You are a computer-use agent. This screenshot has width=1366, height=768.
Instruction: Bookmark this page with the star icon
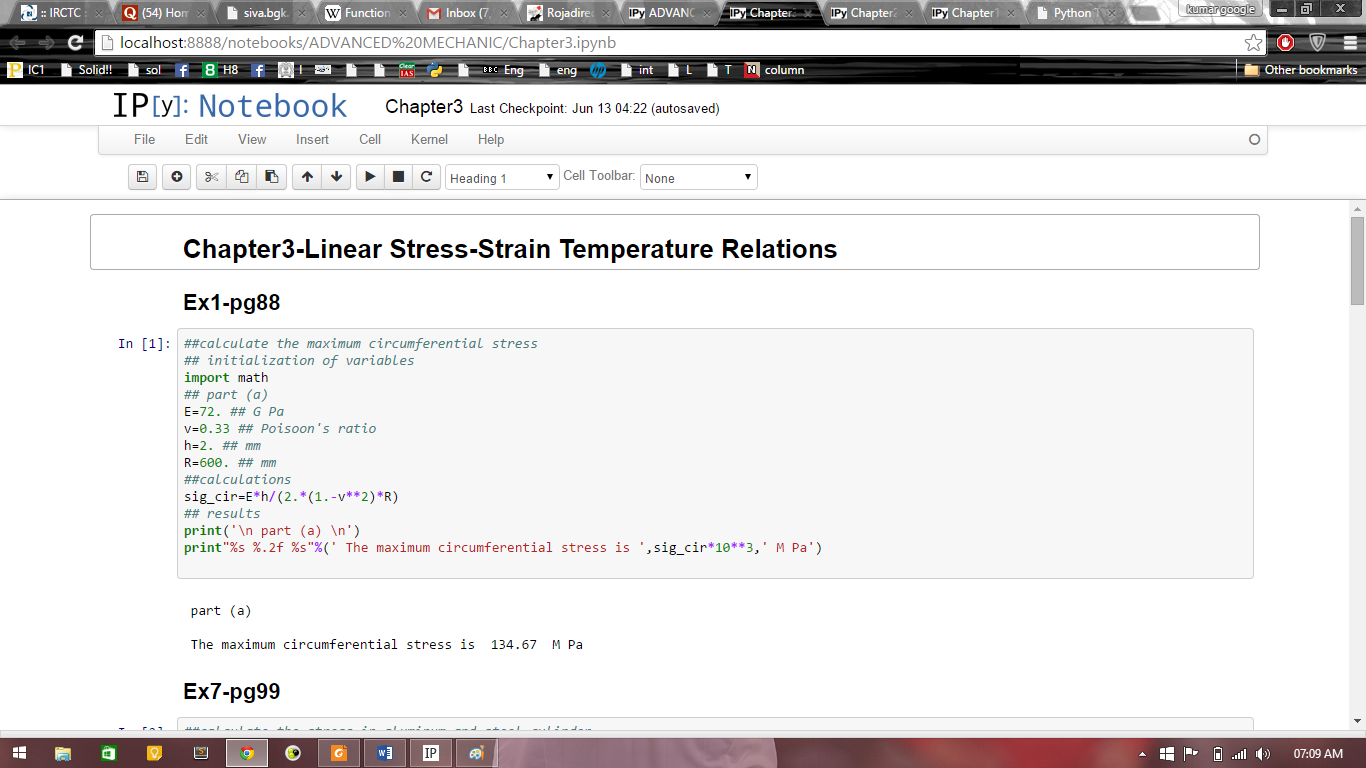pos(1253,42)
